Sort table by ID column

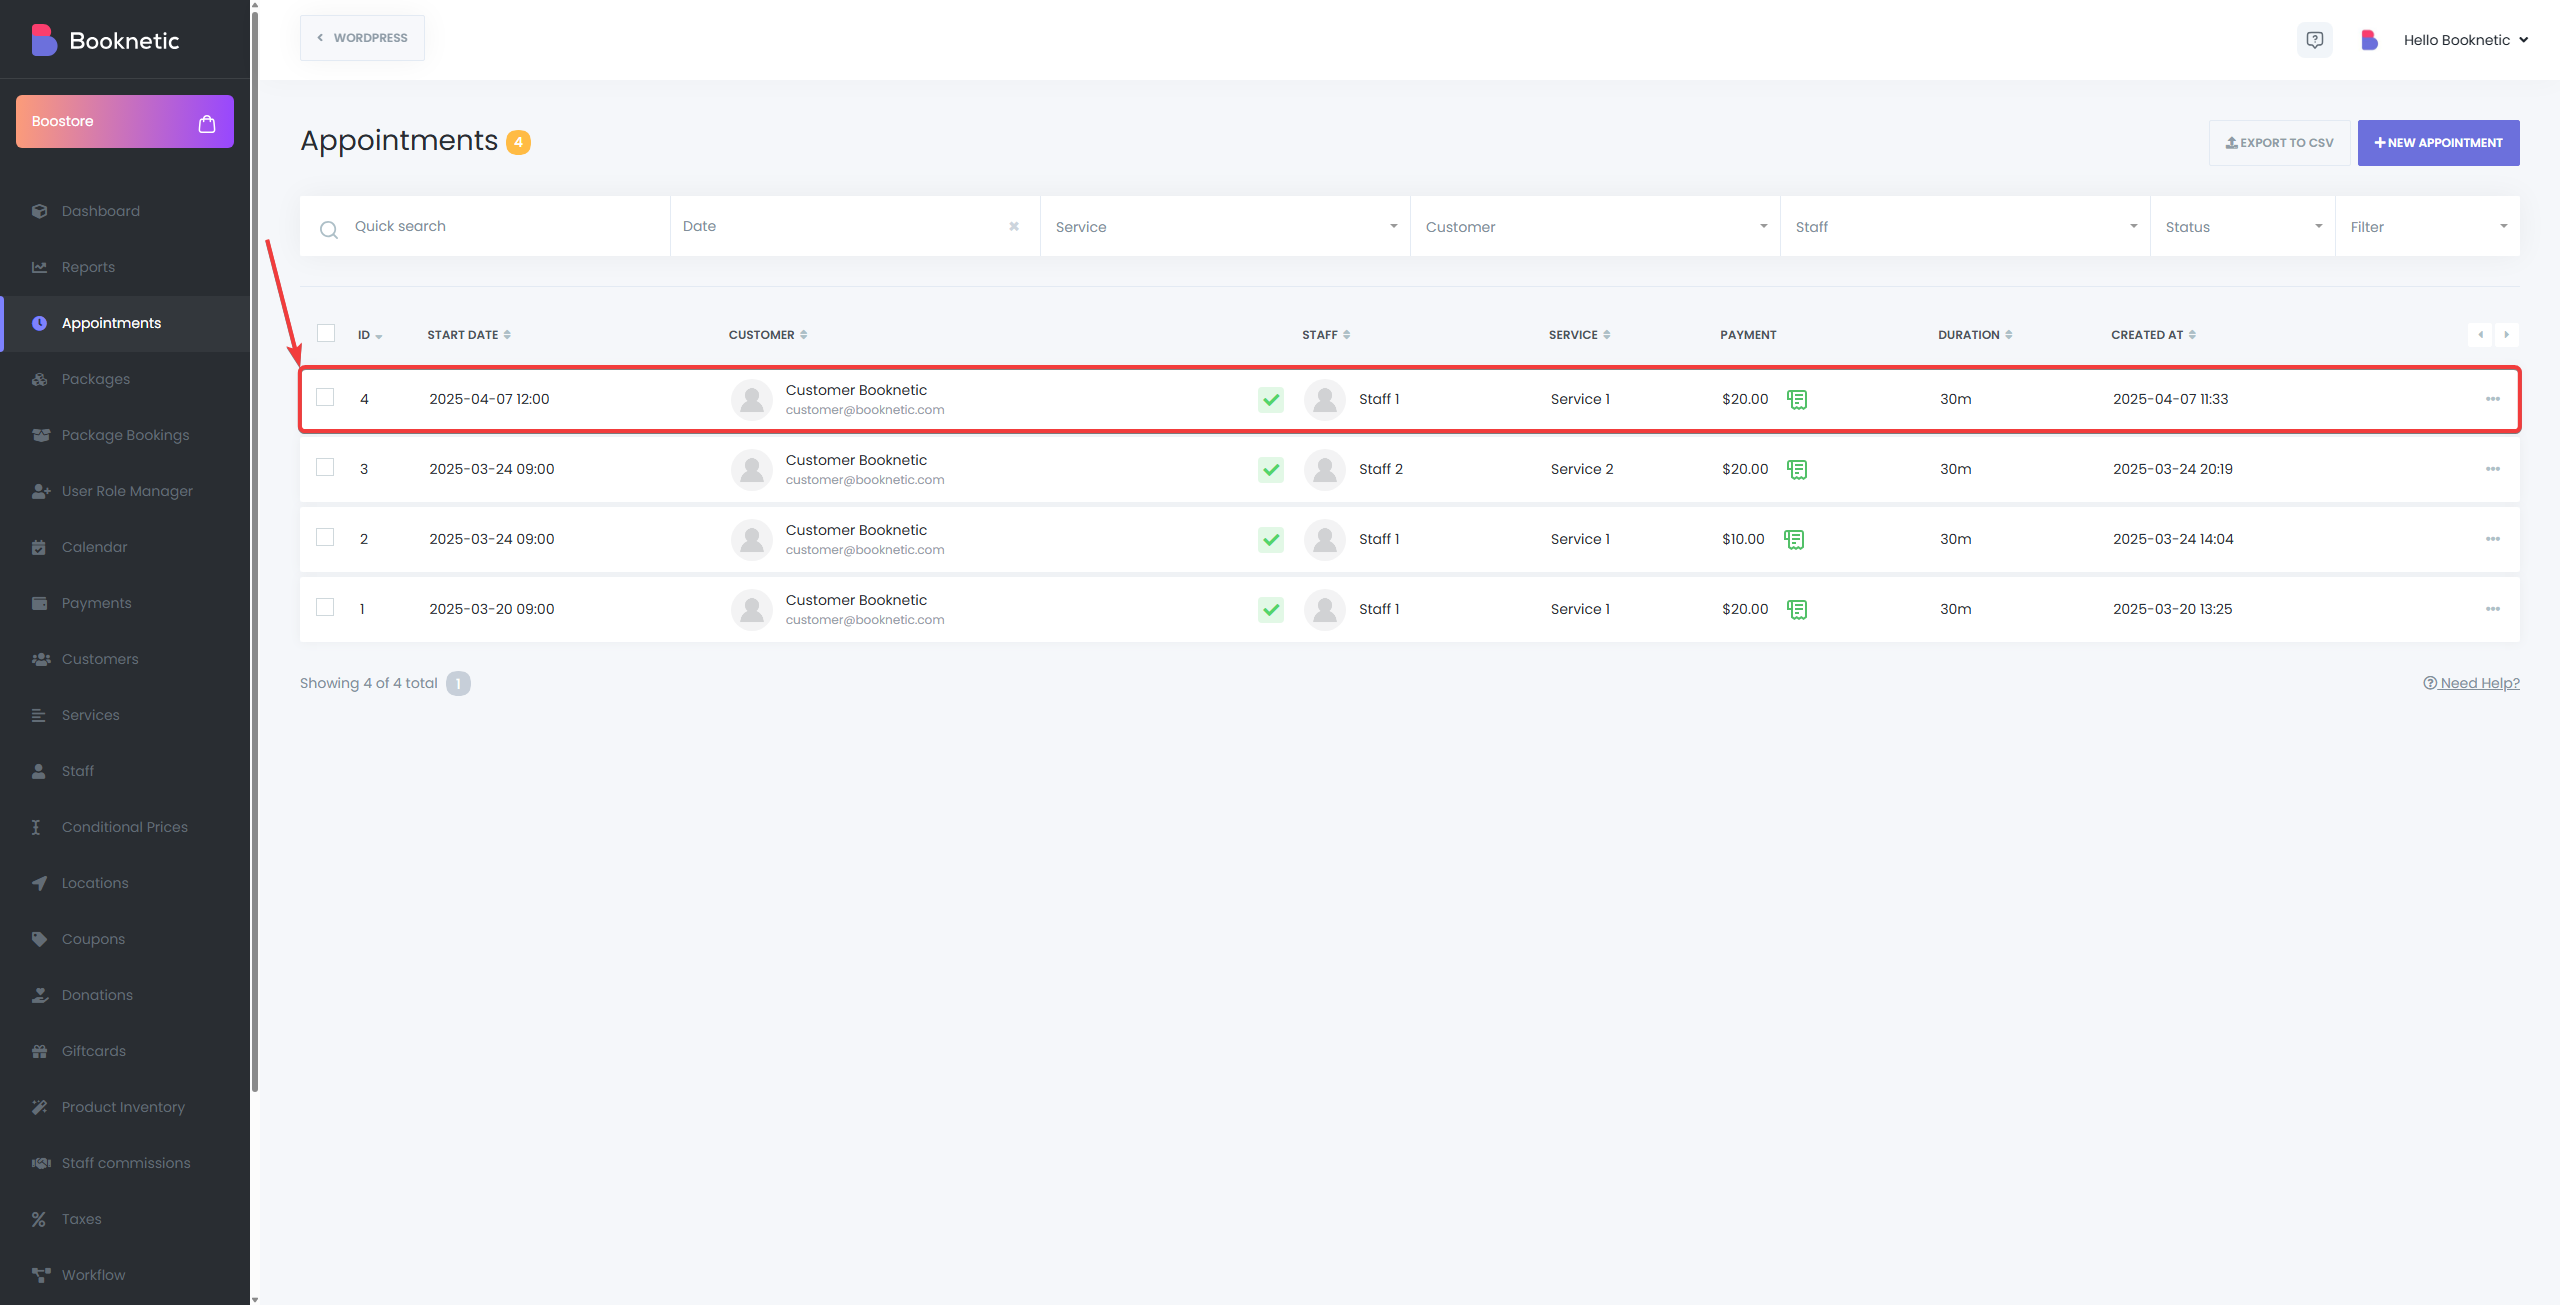370,335
